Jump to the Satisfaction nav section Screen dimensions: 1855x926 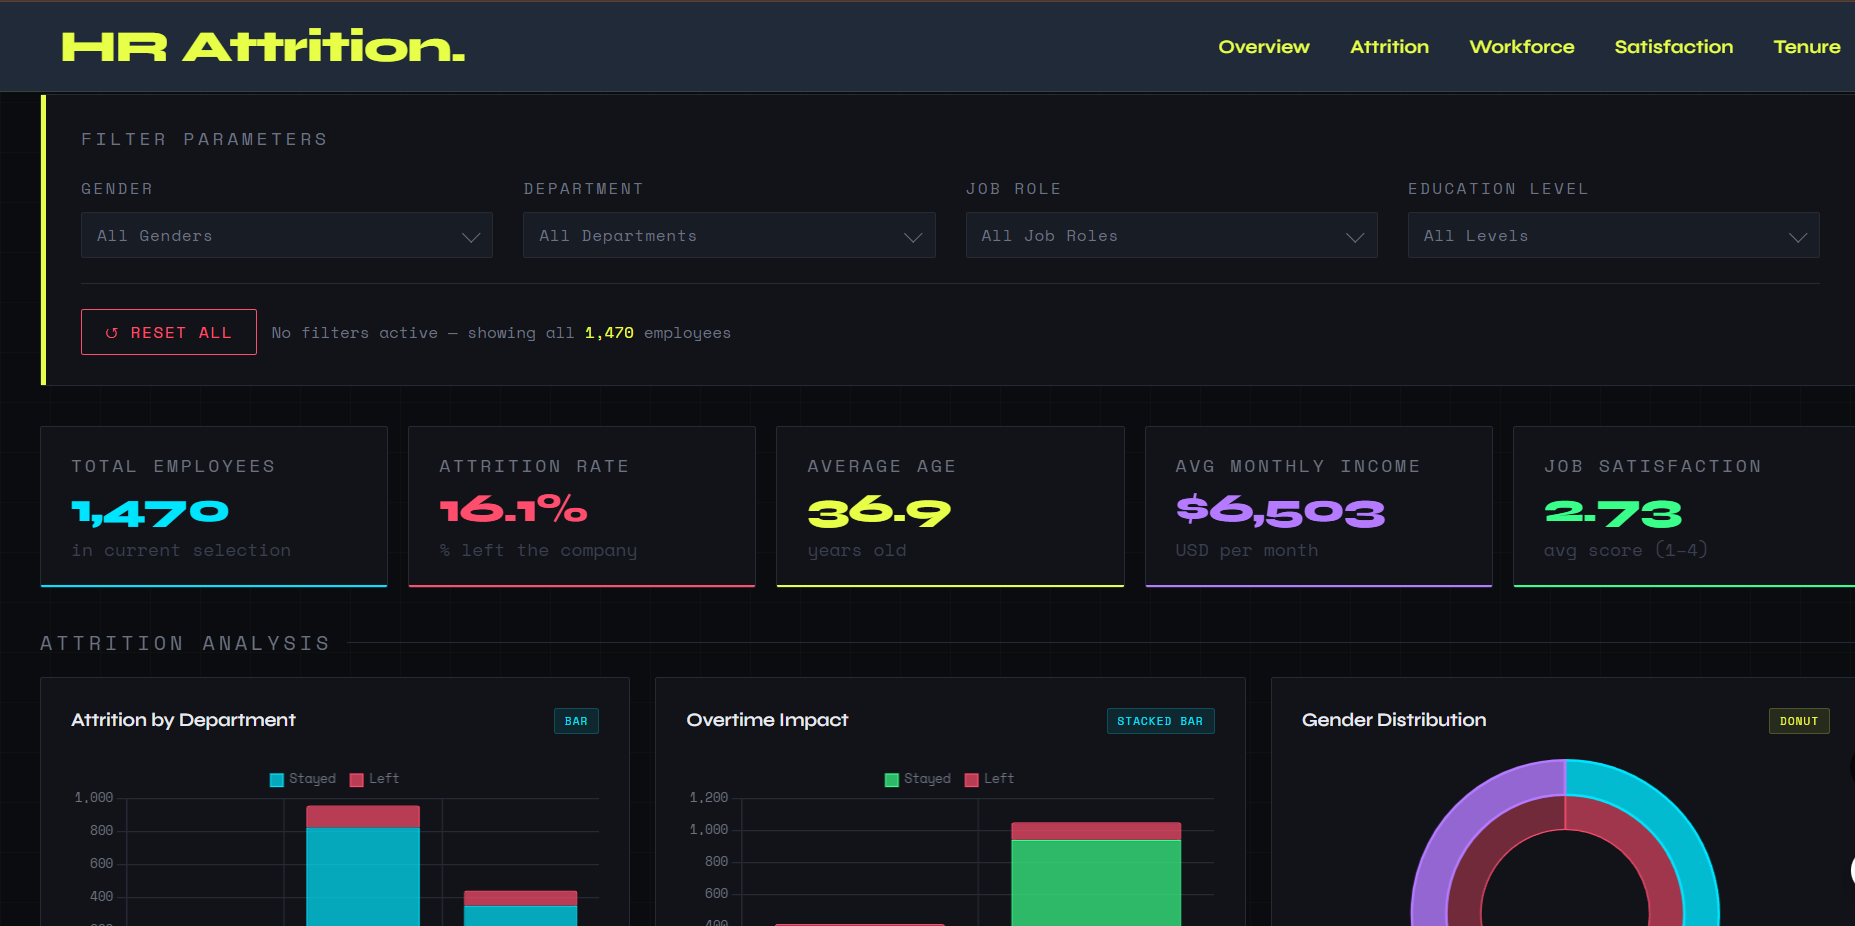(1673, 47)
